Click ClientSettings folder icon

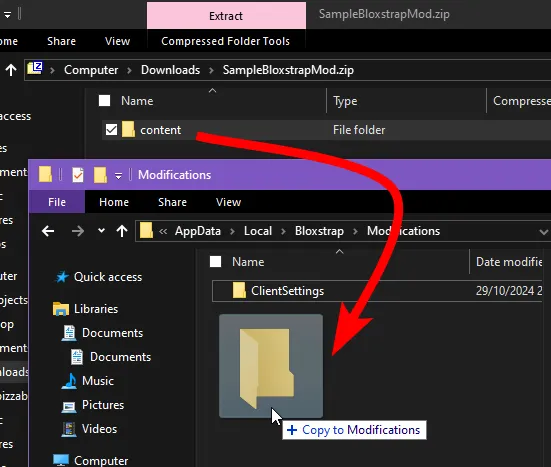239,291
